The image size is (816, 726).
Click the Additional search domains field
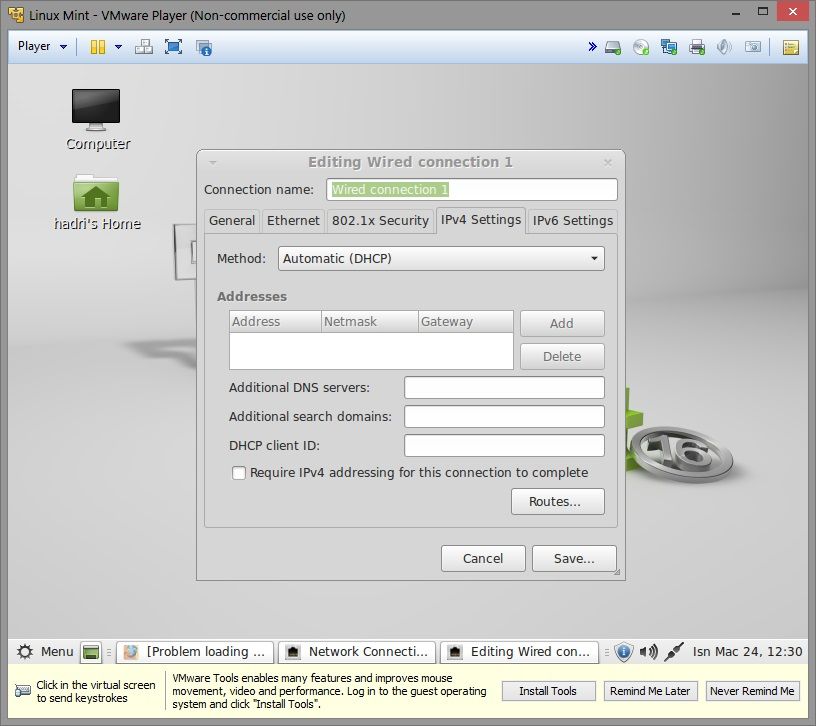[x=504, y=417]
